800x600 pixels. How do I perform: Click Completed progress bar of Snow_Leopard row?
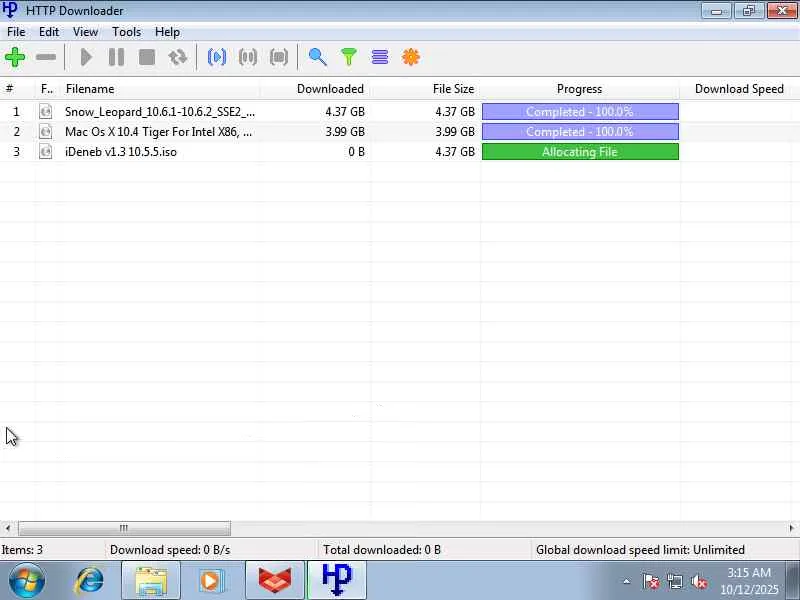click(x=580, y=111)
